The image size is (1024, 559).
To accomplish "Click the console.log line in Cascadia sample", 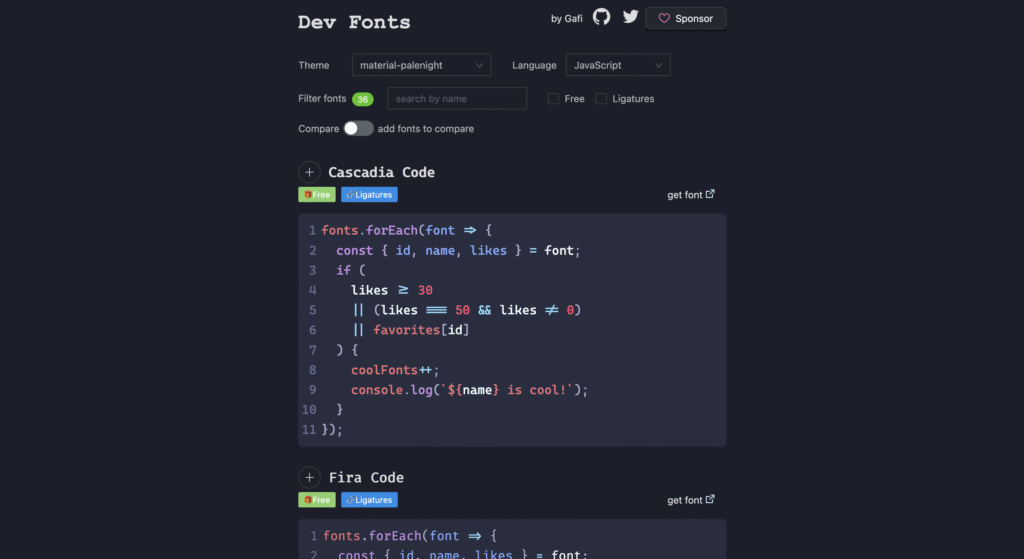I will point(470,390).
